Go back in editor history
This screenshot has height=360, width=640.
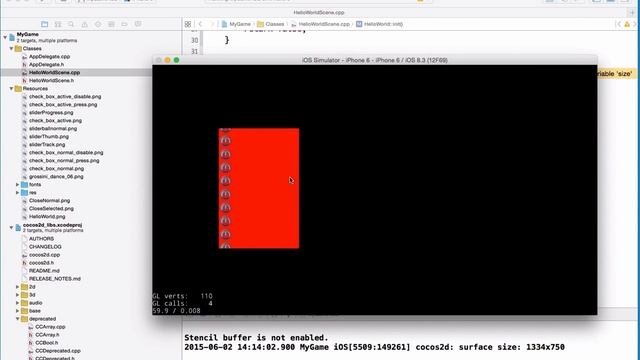(x=200, y=24)
